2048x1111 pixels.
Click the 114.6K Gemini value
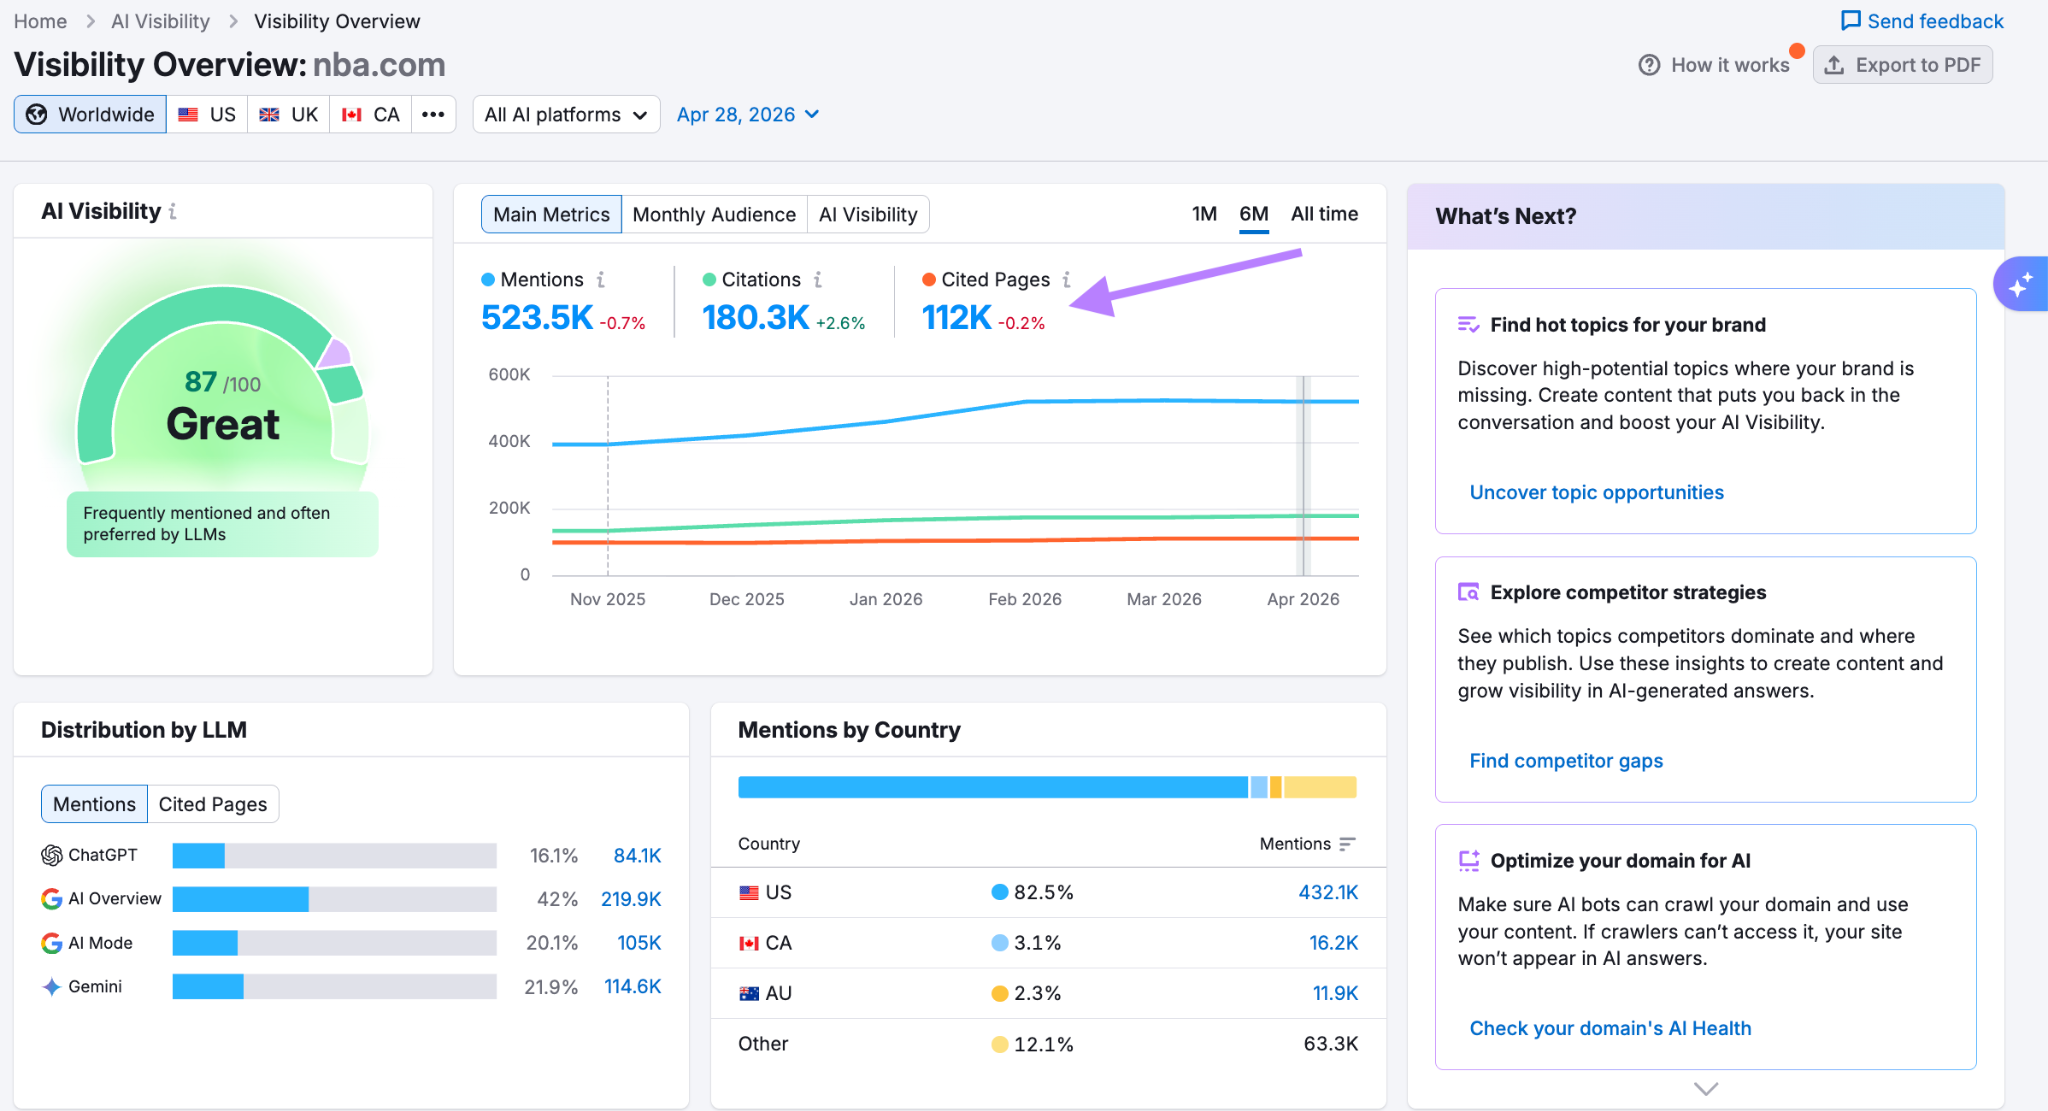pos(632,987)
